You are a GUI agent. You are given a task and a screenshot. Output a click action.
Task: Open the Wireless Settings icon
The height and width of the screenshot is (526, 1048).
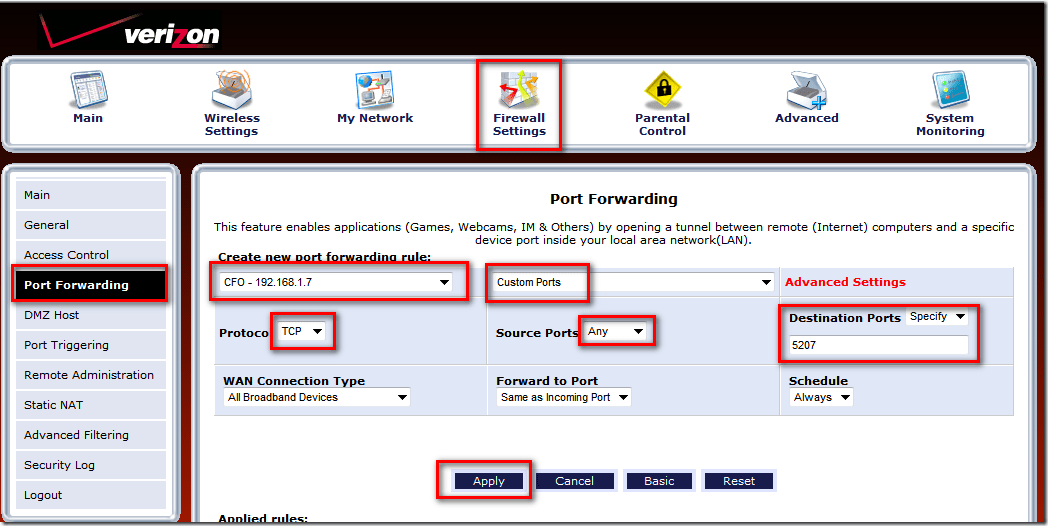click(231, 92)
